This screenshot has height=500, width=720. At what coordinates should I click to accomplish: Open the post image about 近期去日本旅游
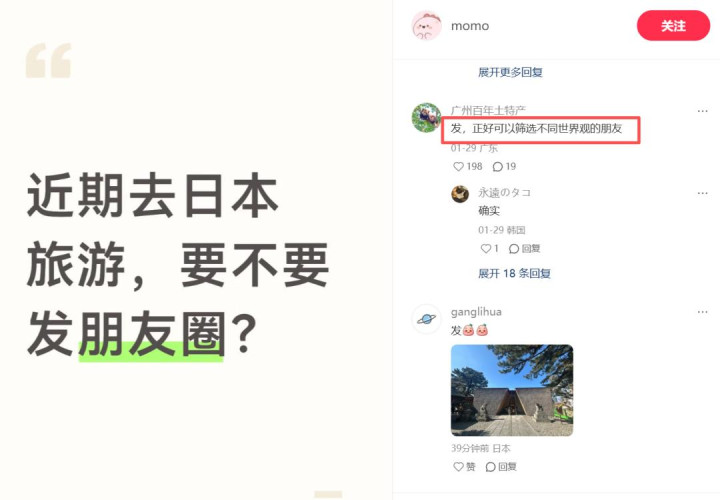point(196,250)
